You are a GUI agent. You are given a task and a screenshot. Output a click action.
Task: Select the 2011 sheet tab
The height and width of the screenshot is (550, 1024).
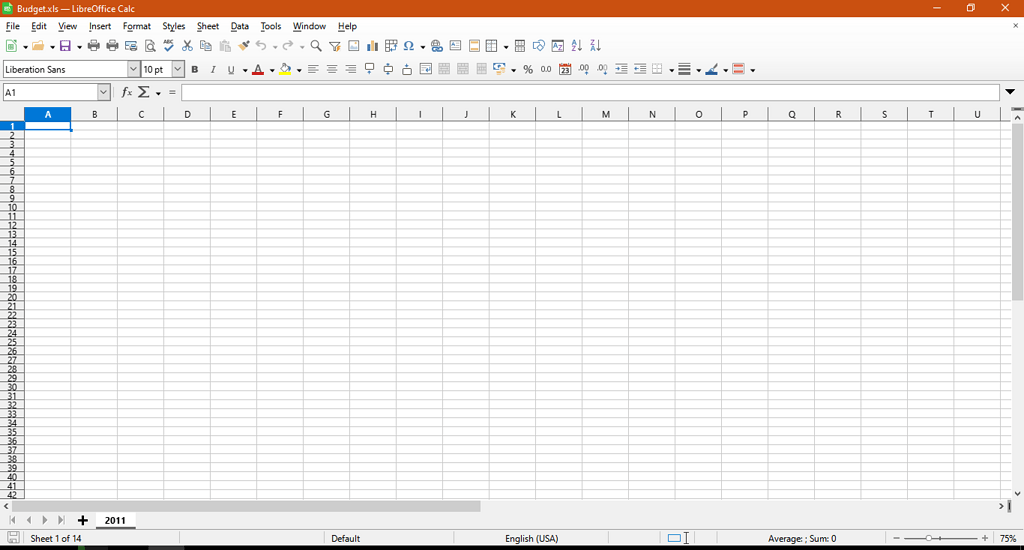[115, 521]
